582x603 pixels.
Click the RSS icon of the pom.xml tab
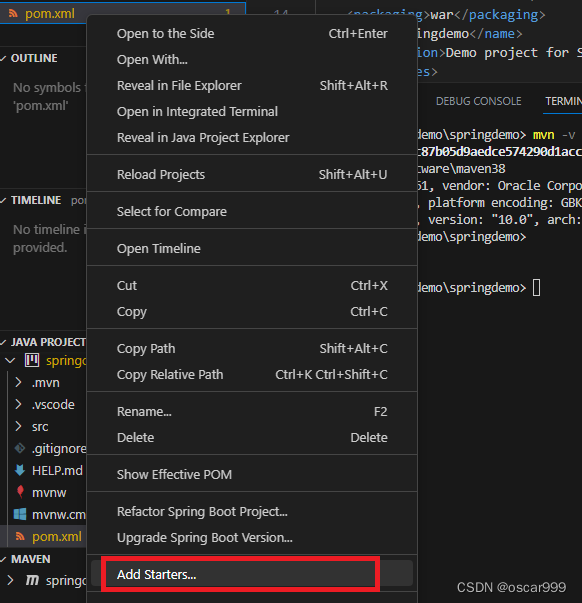(13, 13)
